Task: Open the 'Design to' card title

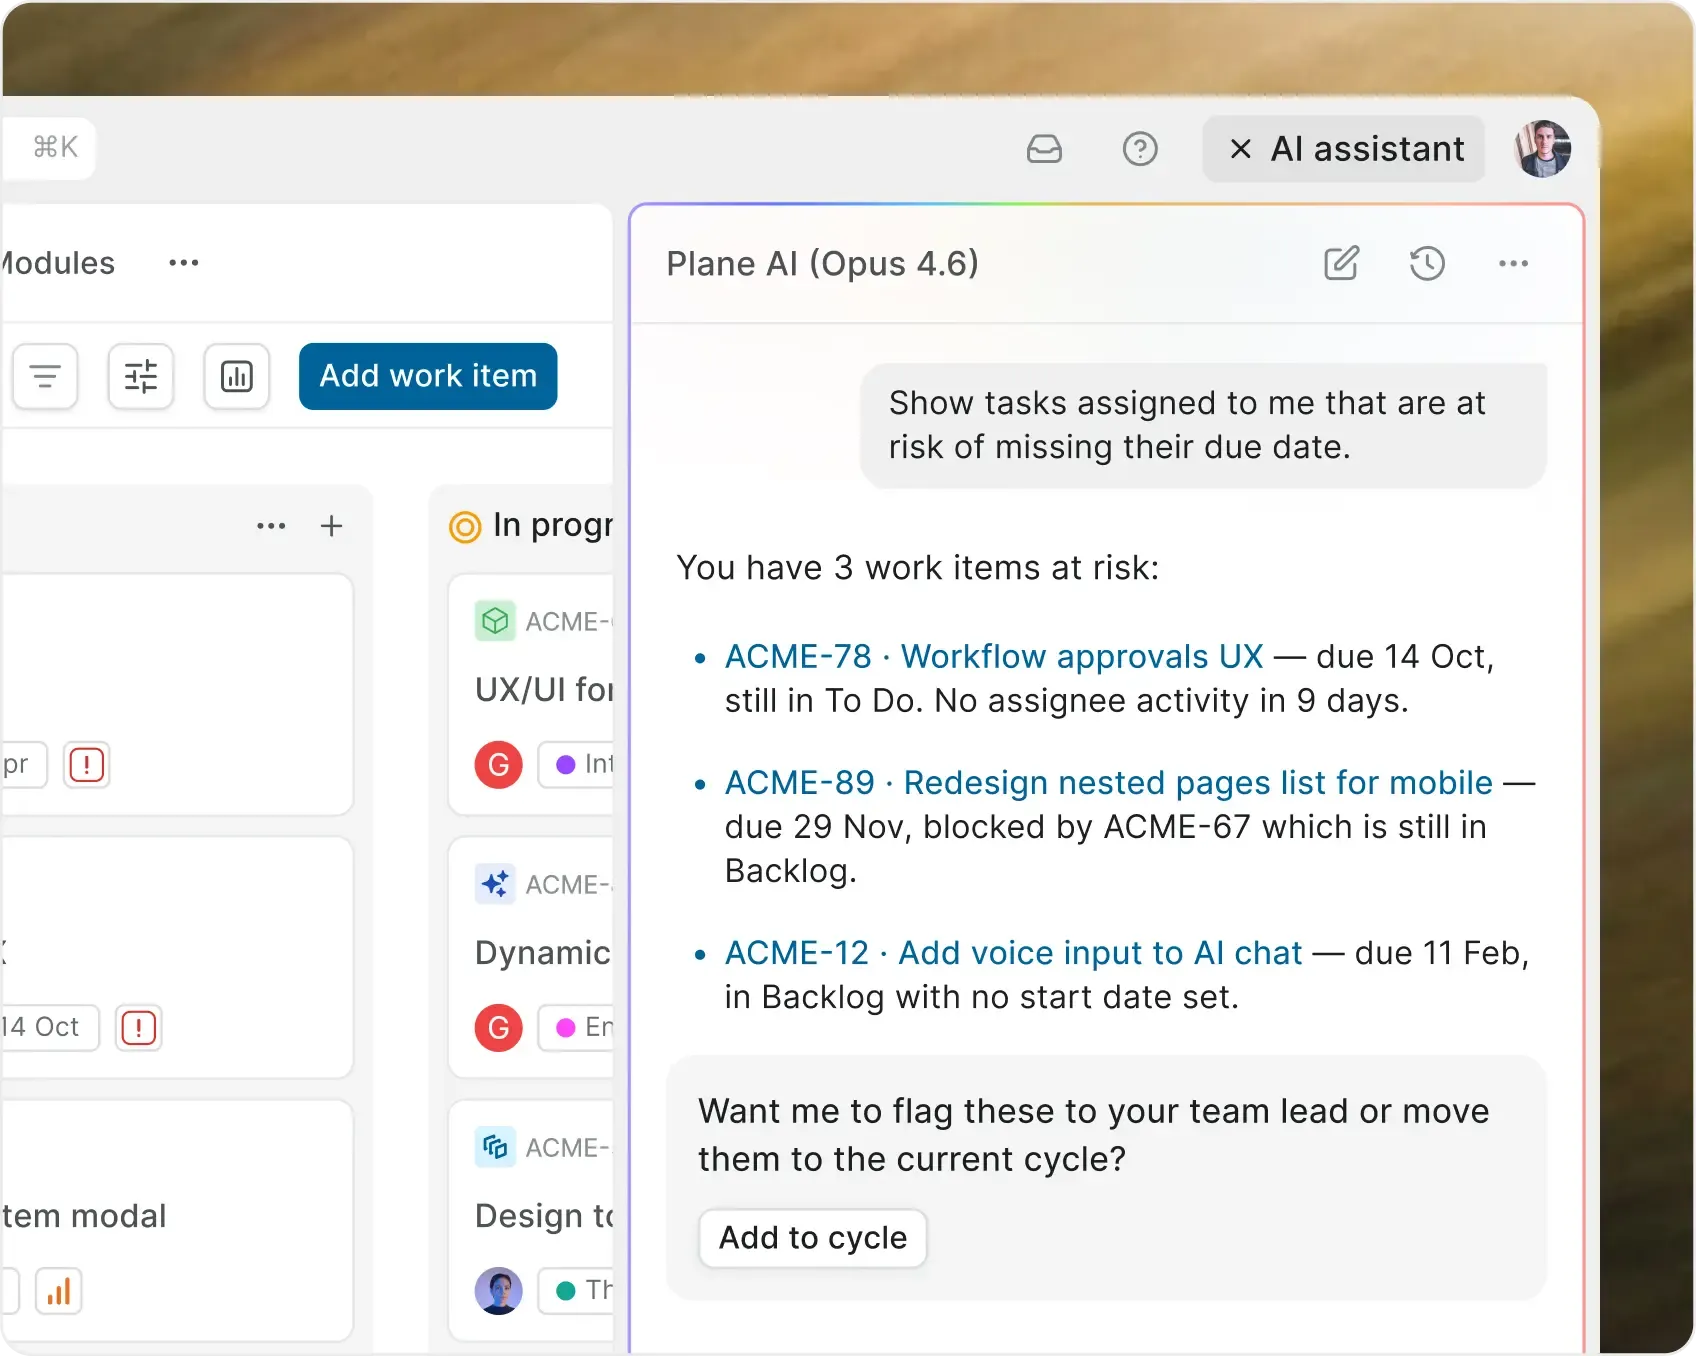Action: click(x=545, y=1216)
